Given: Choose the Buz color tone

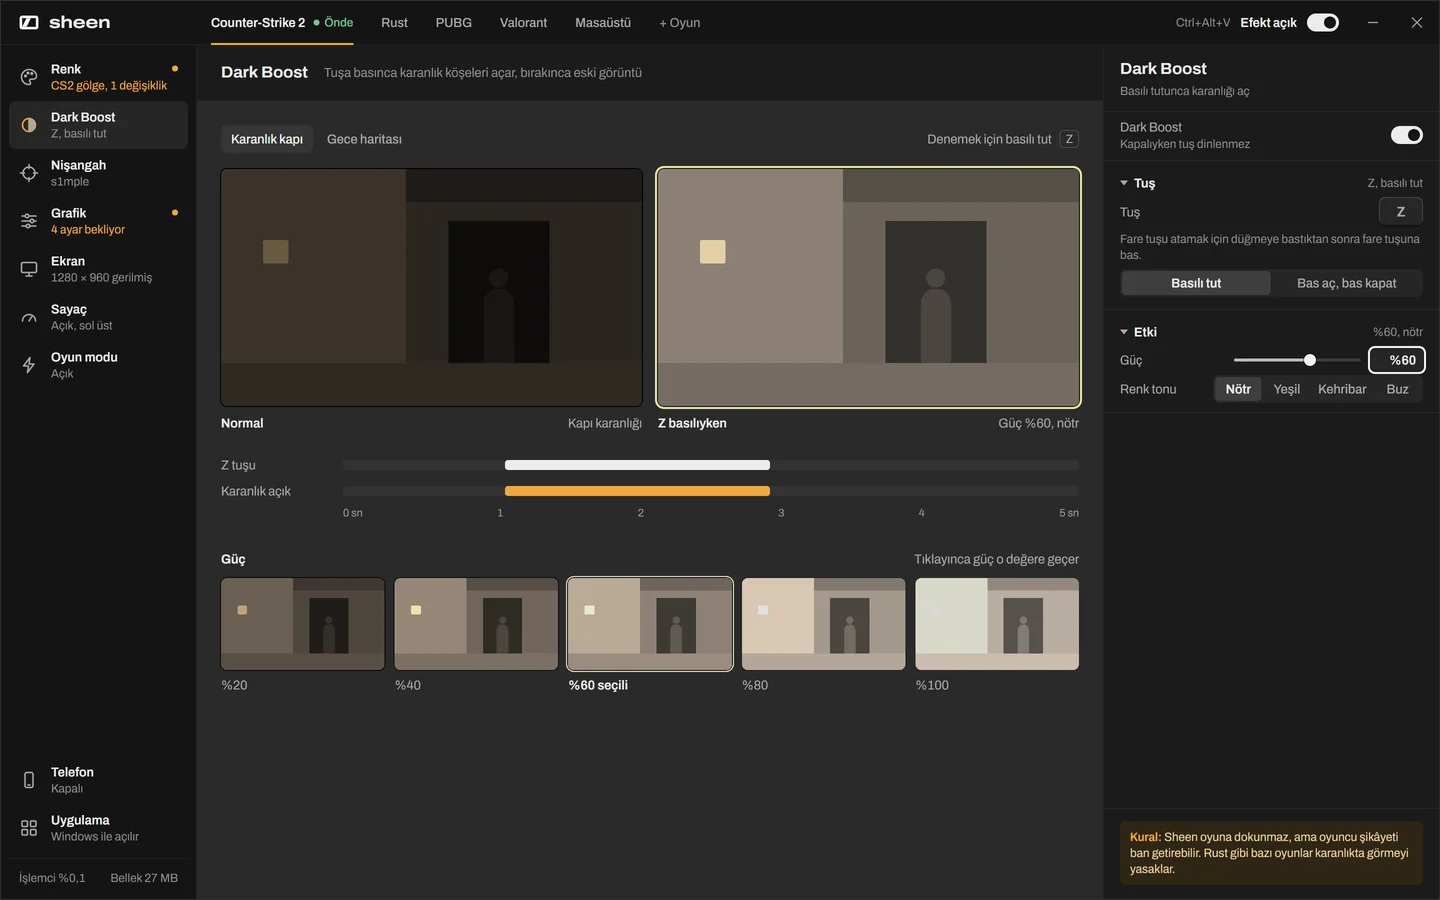Looking at the screenshot, I should coord(1397,389).
